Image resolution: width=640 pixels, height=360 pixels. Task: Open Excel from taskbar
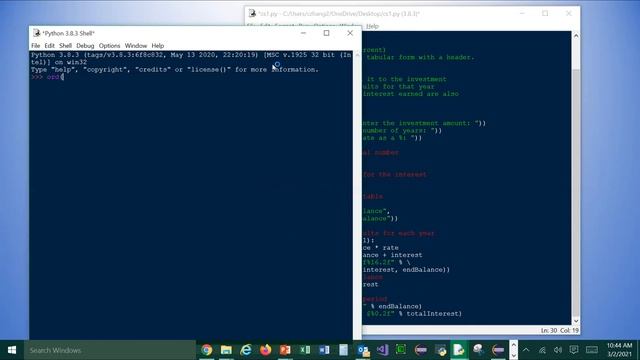click(304, 350)
